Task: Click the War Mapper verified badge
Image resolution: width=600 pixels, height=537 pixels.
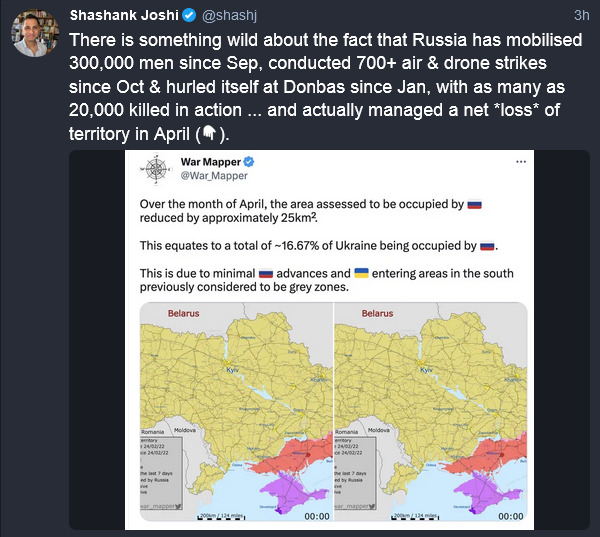Action: point(250,161)
